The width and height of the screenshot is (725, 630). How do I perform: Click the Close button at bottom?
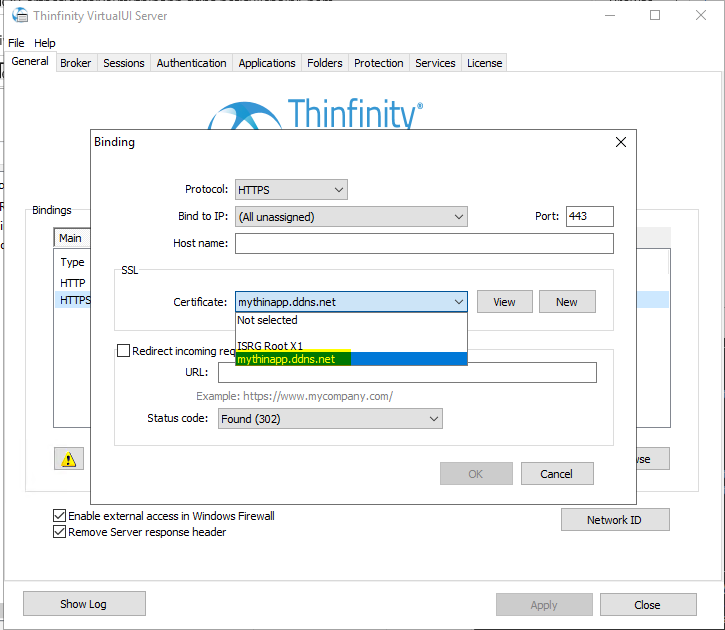(x=647, y=605)
